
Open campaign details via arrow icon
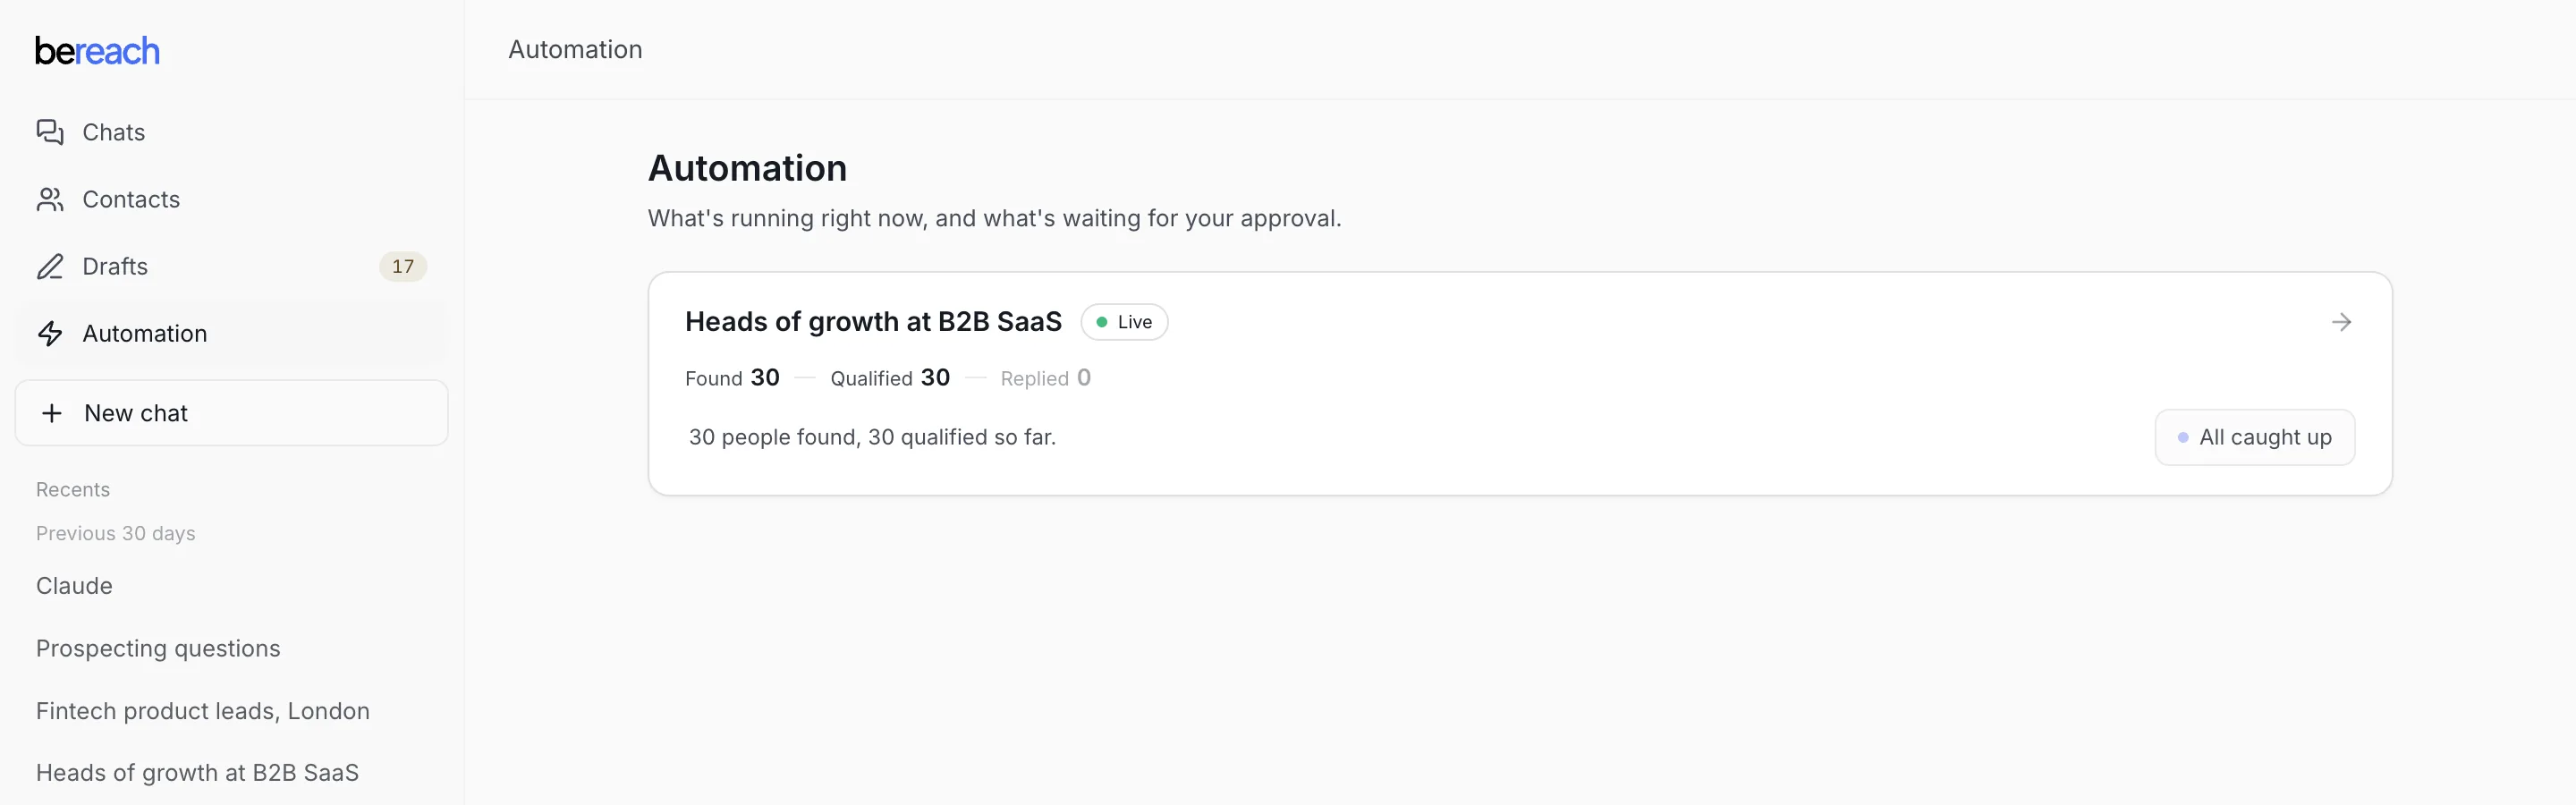[x=2341, y=322]
